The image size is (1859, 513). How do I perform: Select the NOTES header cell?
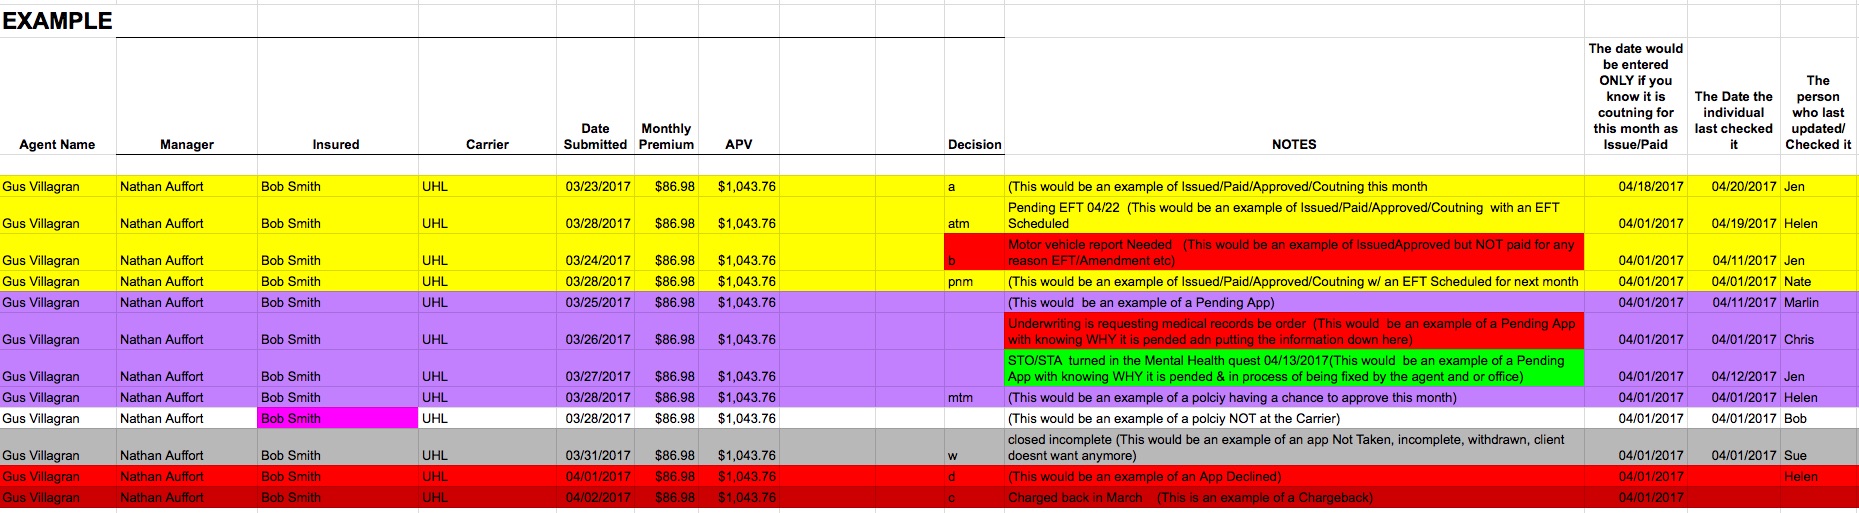(1294, 144)
